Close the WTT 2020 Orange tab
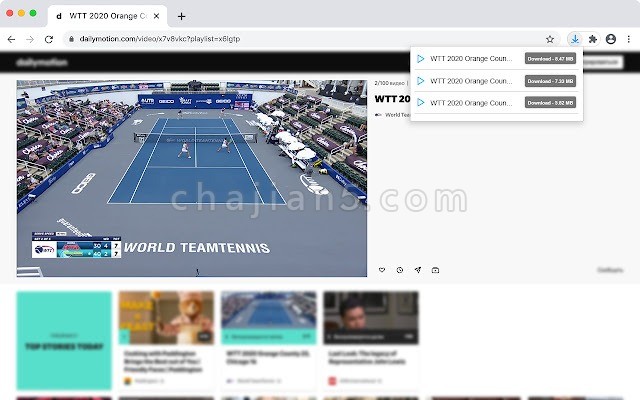This screenshot has width=640, height=400. click(x=156, y=16)
